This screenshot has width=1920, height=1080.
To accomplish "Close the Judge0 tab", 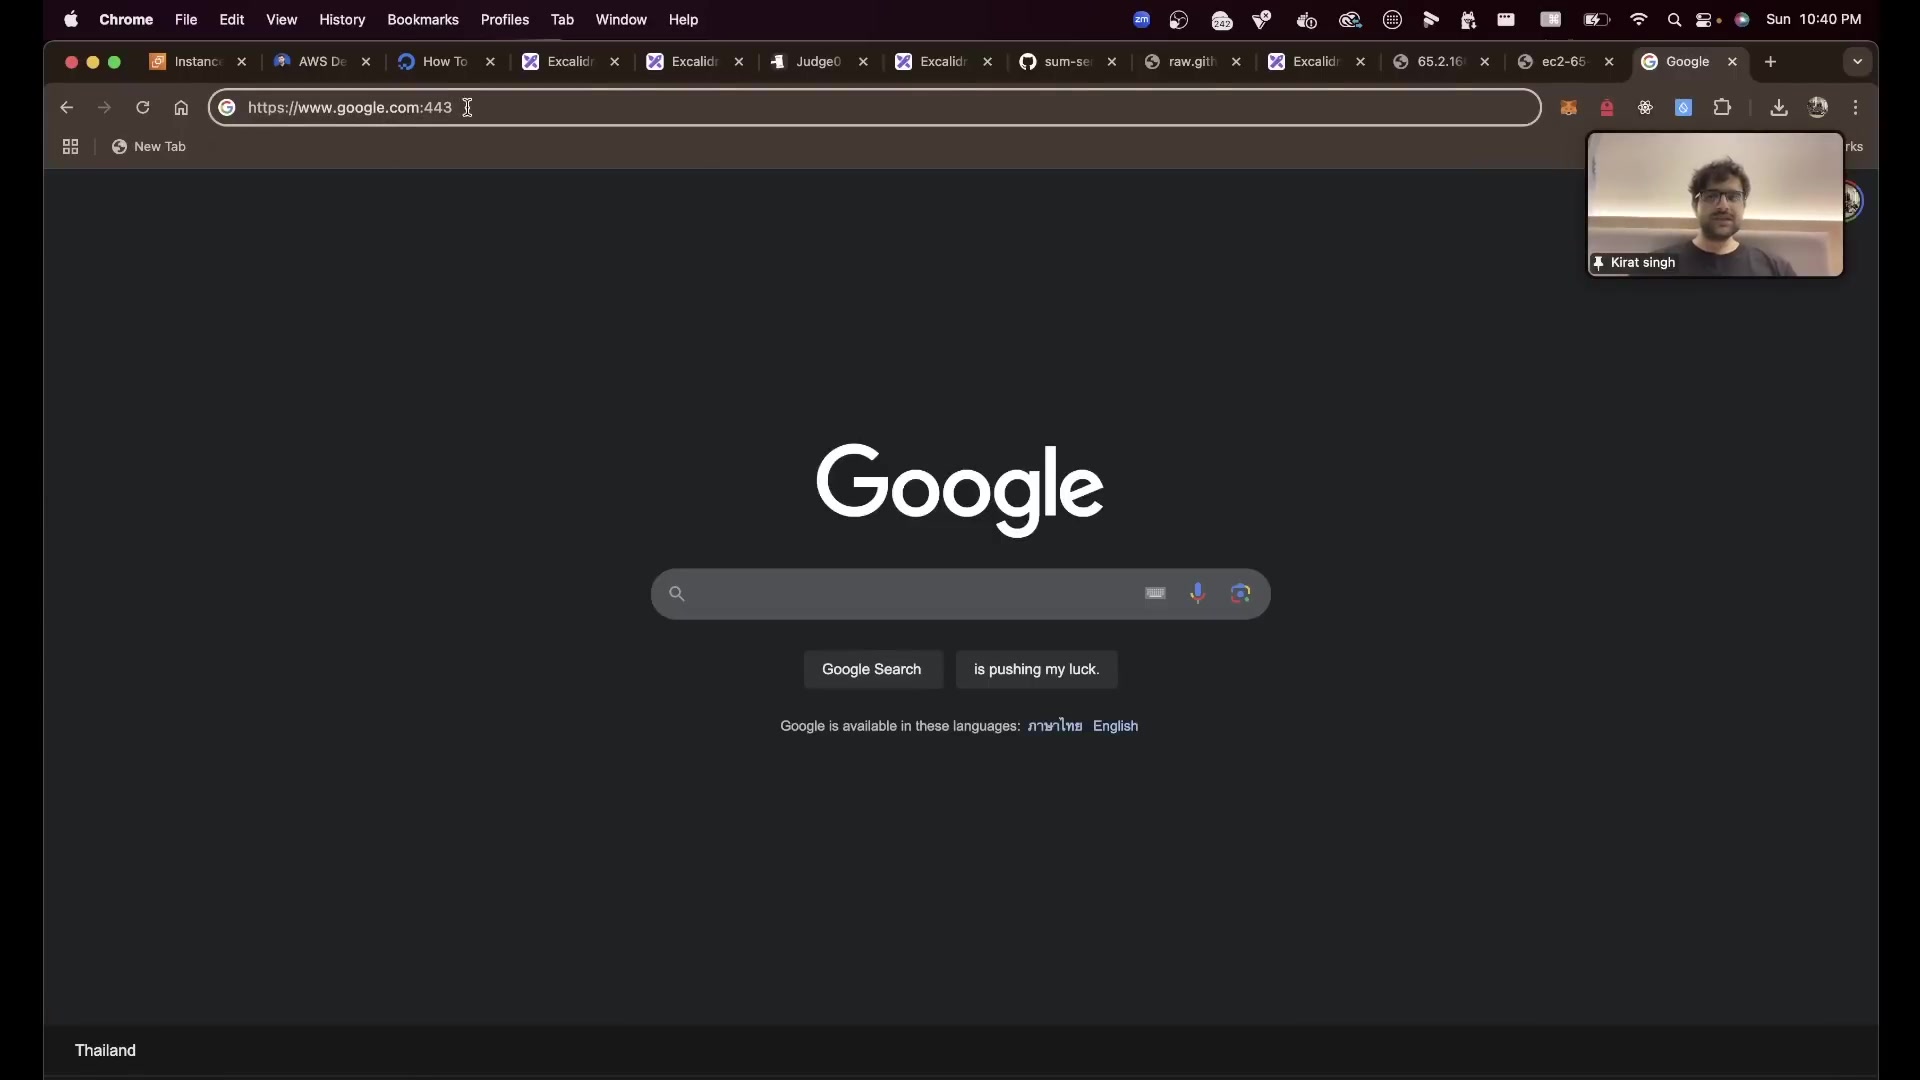I will point(864,62).
